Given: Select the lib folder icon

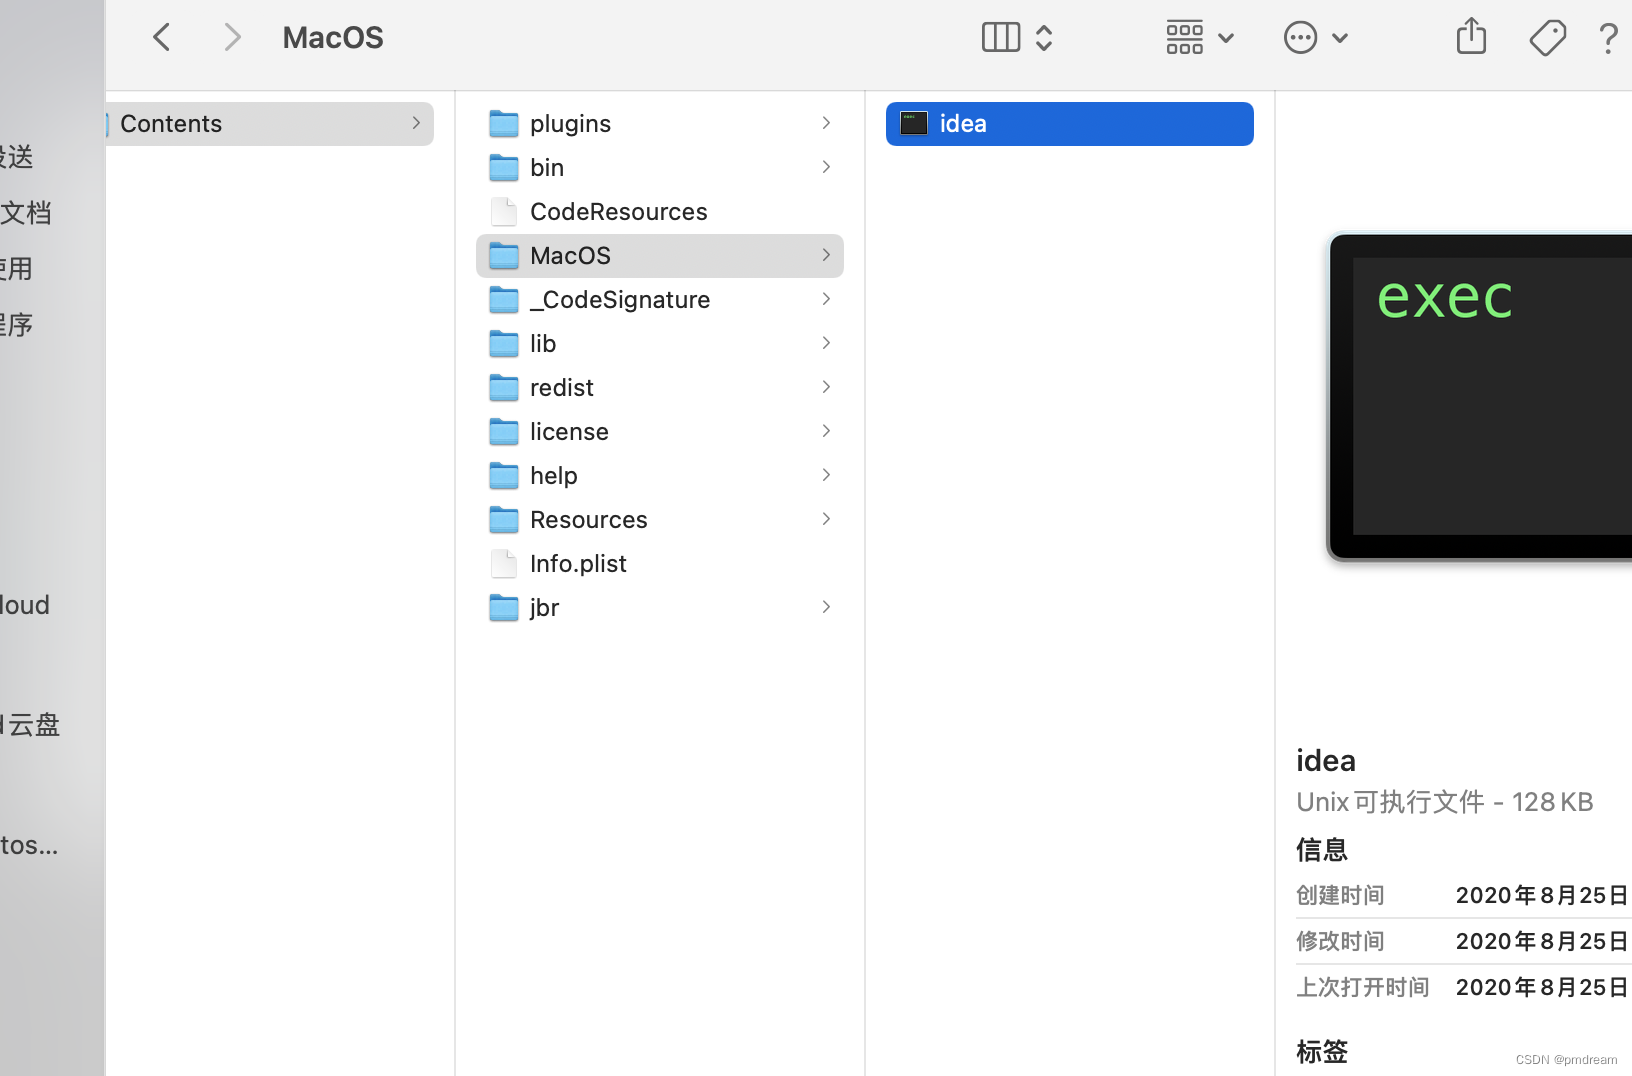Looking at the screenshot, I should tap(504, 343).
